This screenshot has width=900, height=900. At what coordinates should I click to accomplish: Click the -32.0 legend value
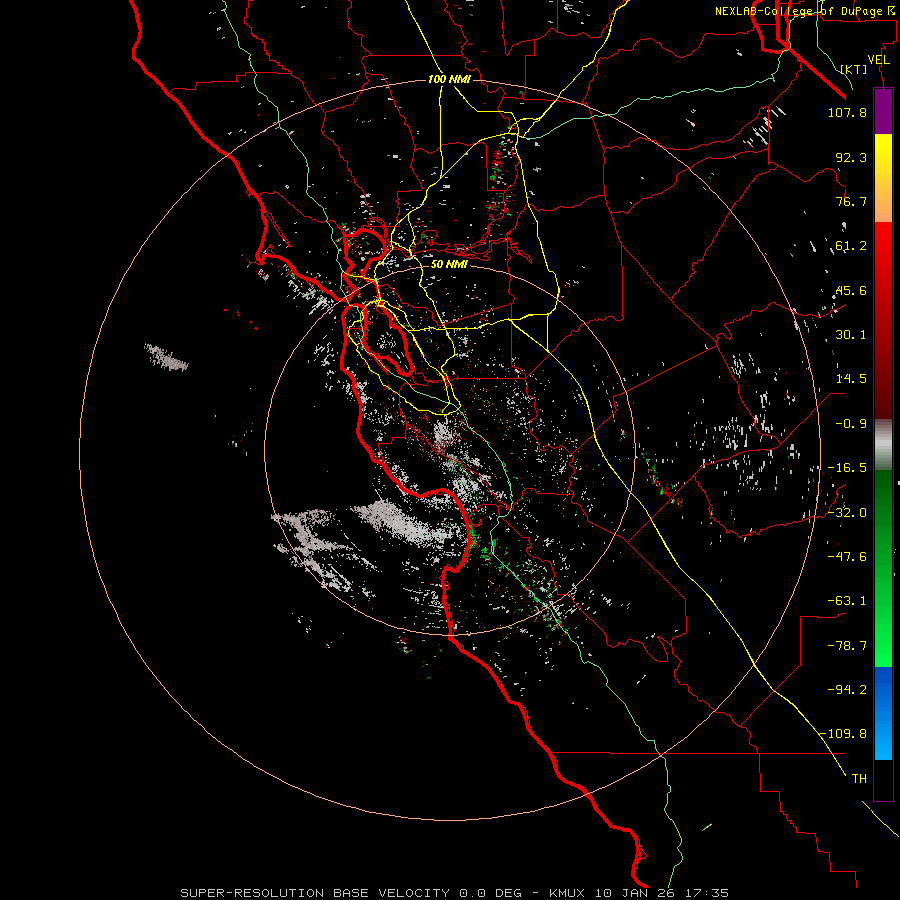tap(847, 513)
